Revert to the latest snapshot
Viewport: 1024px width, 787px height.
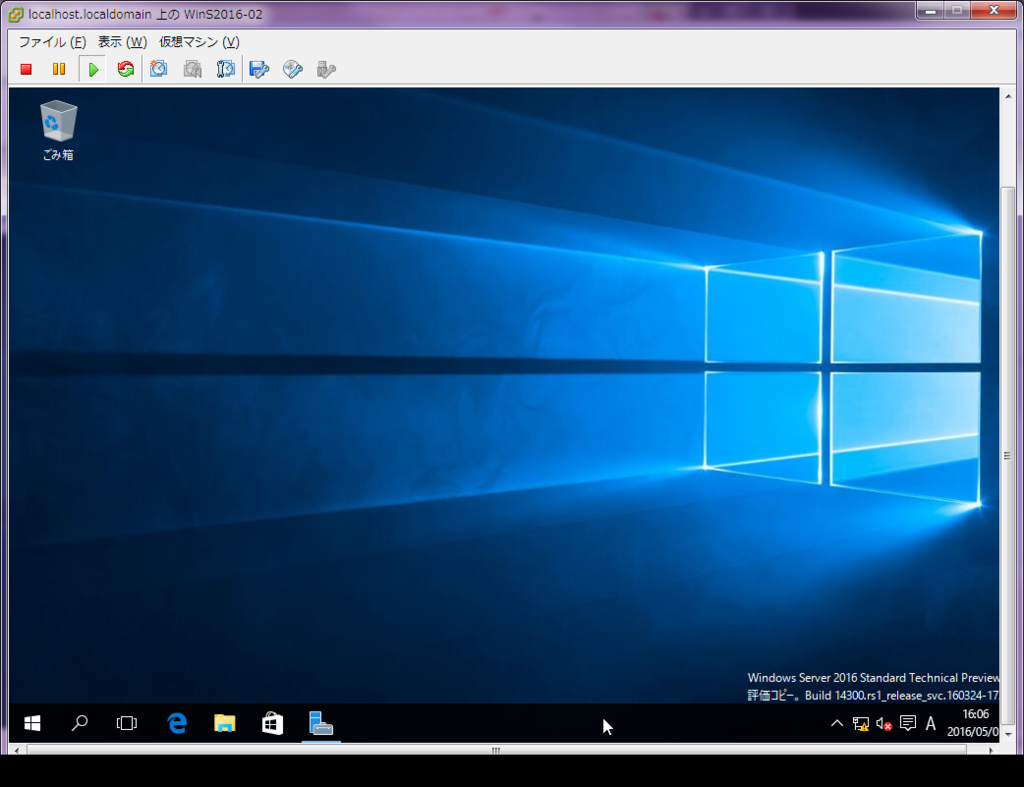pos(192,68)
